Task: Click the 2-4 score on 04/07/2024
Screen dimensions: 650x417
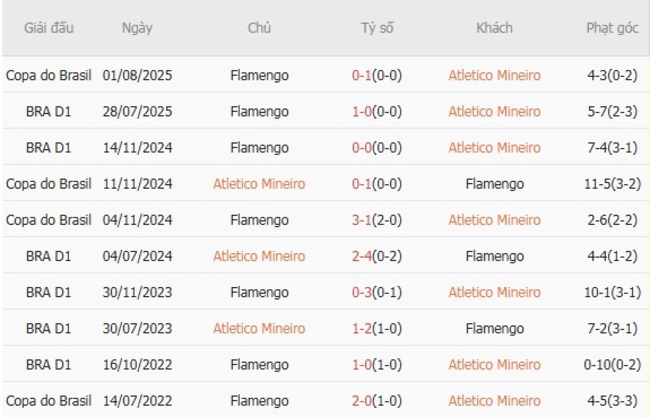Action: (364, 256)
